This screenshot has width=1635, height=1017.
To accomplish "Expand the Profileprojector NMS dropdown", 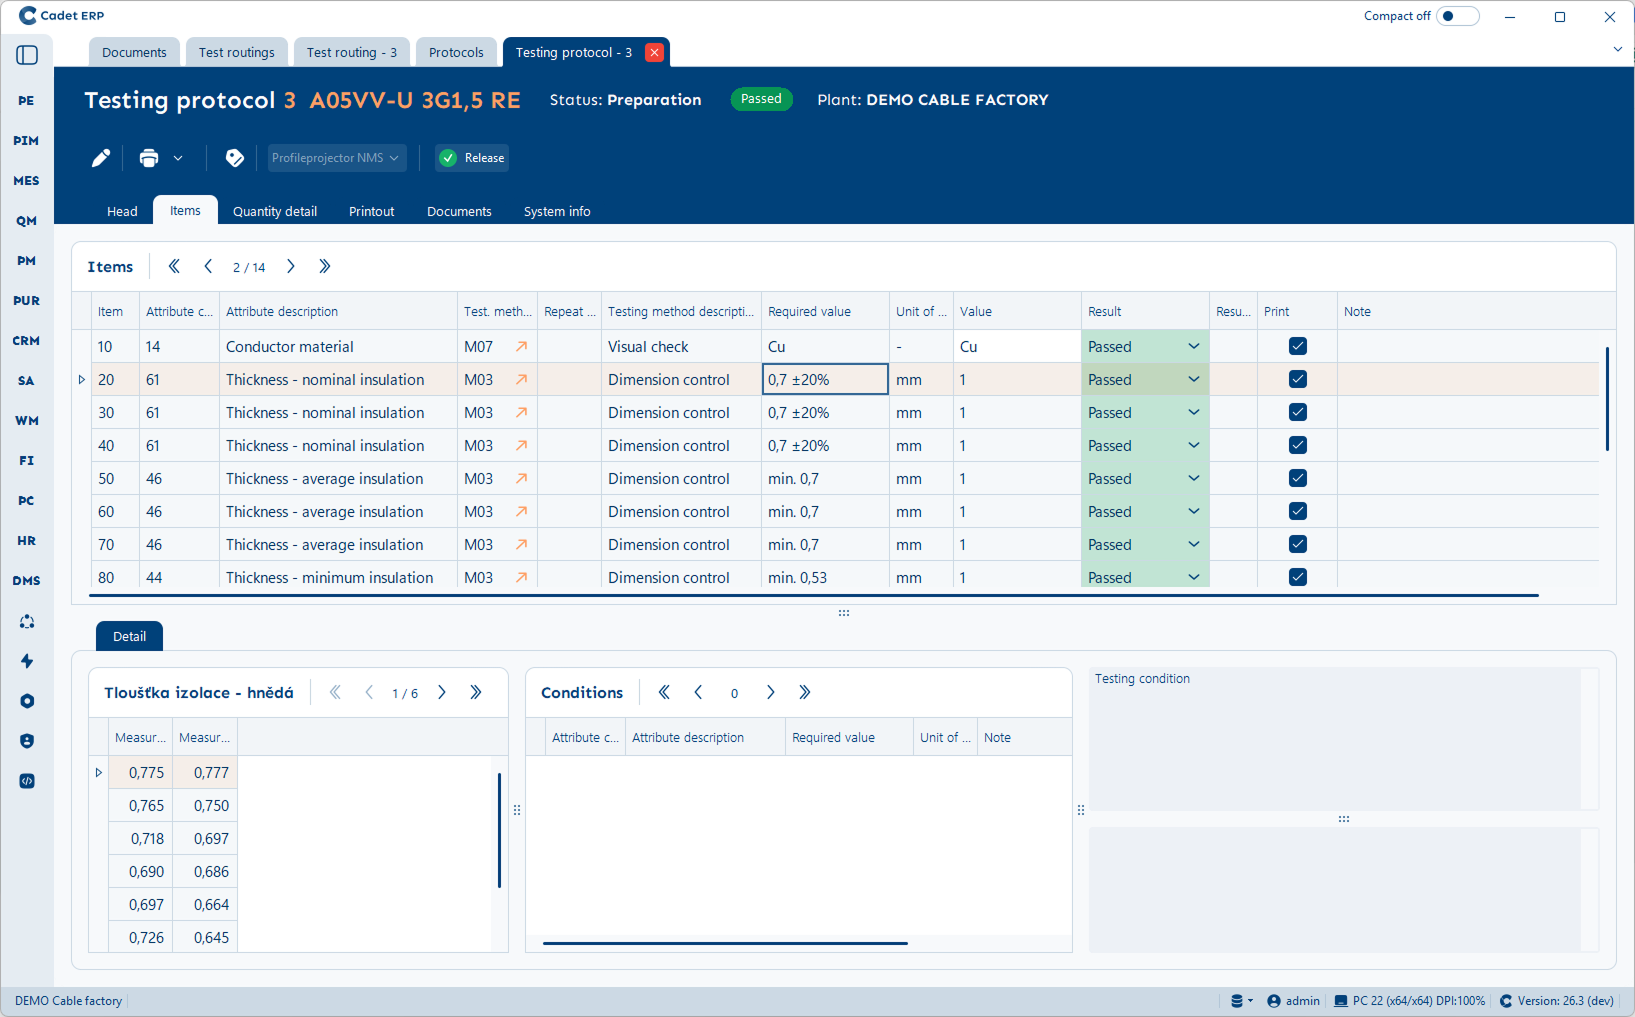I will (x=336, y=158).
